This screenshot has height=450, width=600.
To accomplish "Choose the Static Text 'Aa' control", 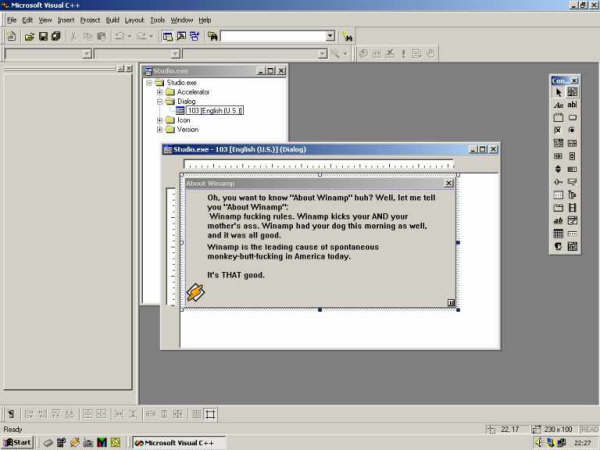I will [558, 105].
